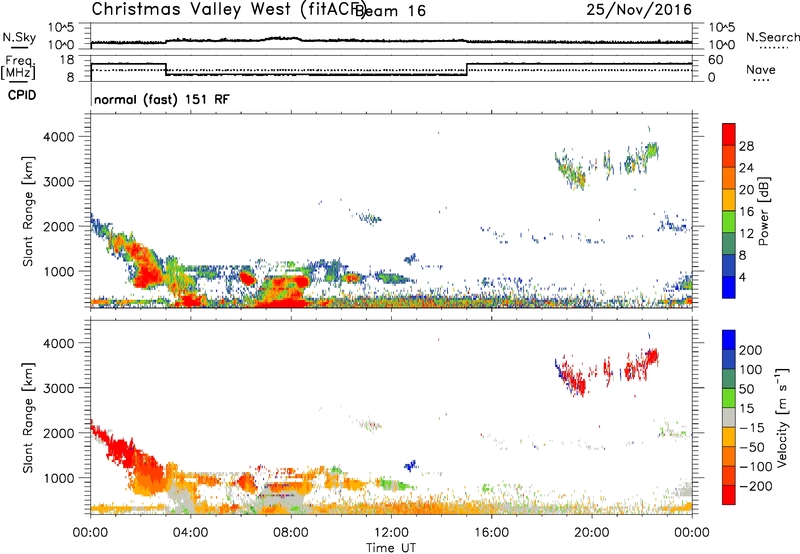
Task: Click the date '25/Nov/2016'
Action: 639,9
